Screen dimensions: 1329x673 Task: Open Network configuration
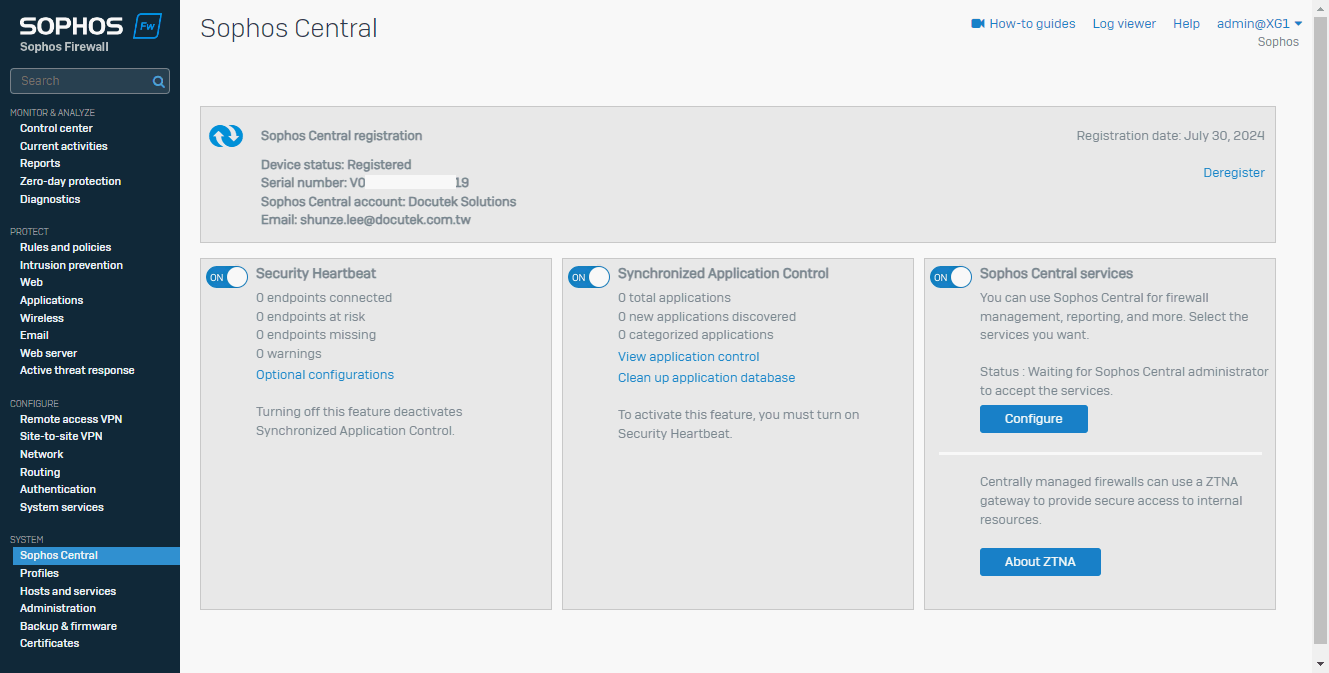(41, 454)
